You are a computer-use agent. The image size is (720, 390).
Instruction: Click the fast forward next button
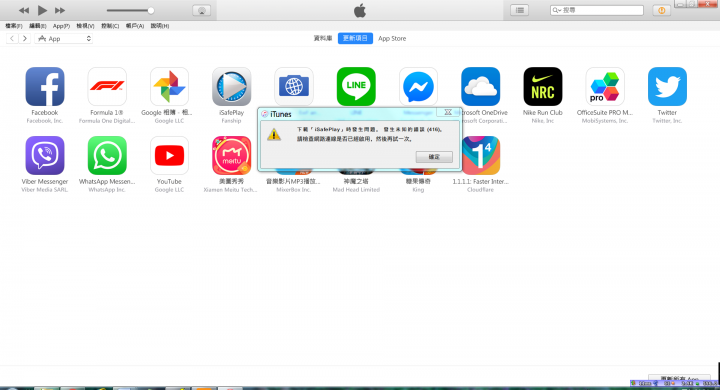(x=60, y=10)
